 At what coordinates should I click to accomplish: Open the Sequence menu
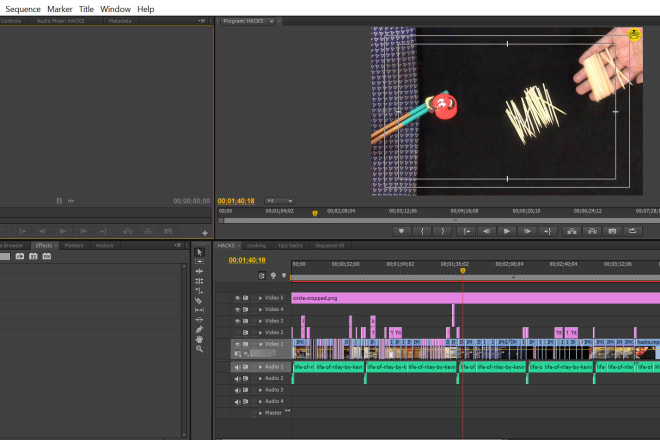pos(23,9)
